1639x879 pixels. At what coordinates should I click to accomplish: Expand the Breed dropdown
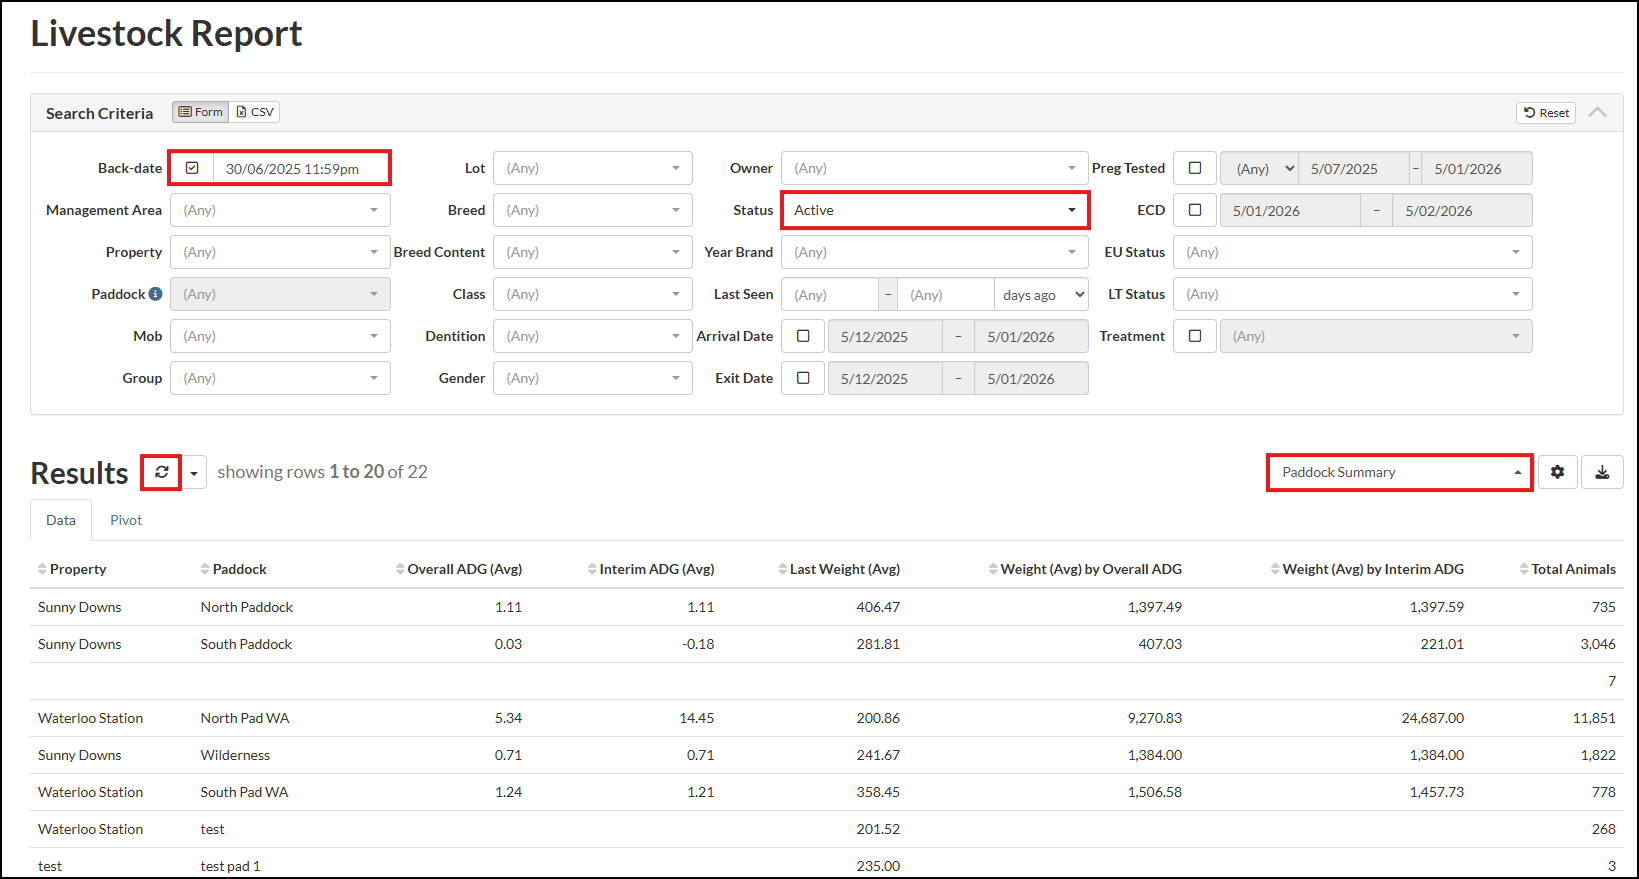click(x=592, y=210)
